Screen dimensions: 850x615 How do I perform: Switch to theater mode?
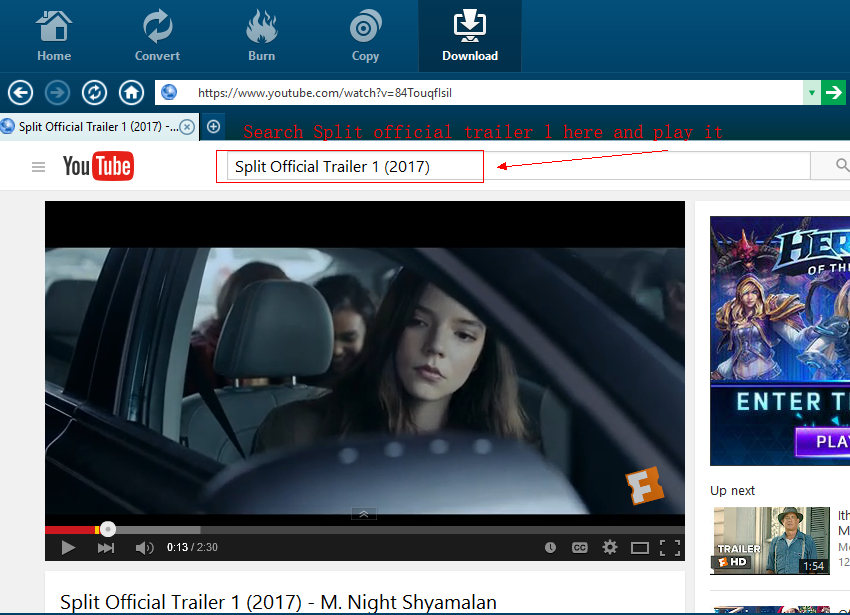640,548
